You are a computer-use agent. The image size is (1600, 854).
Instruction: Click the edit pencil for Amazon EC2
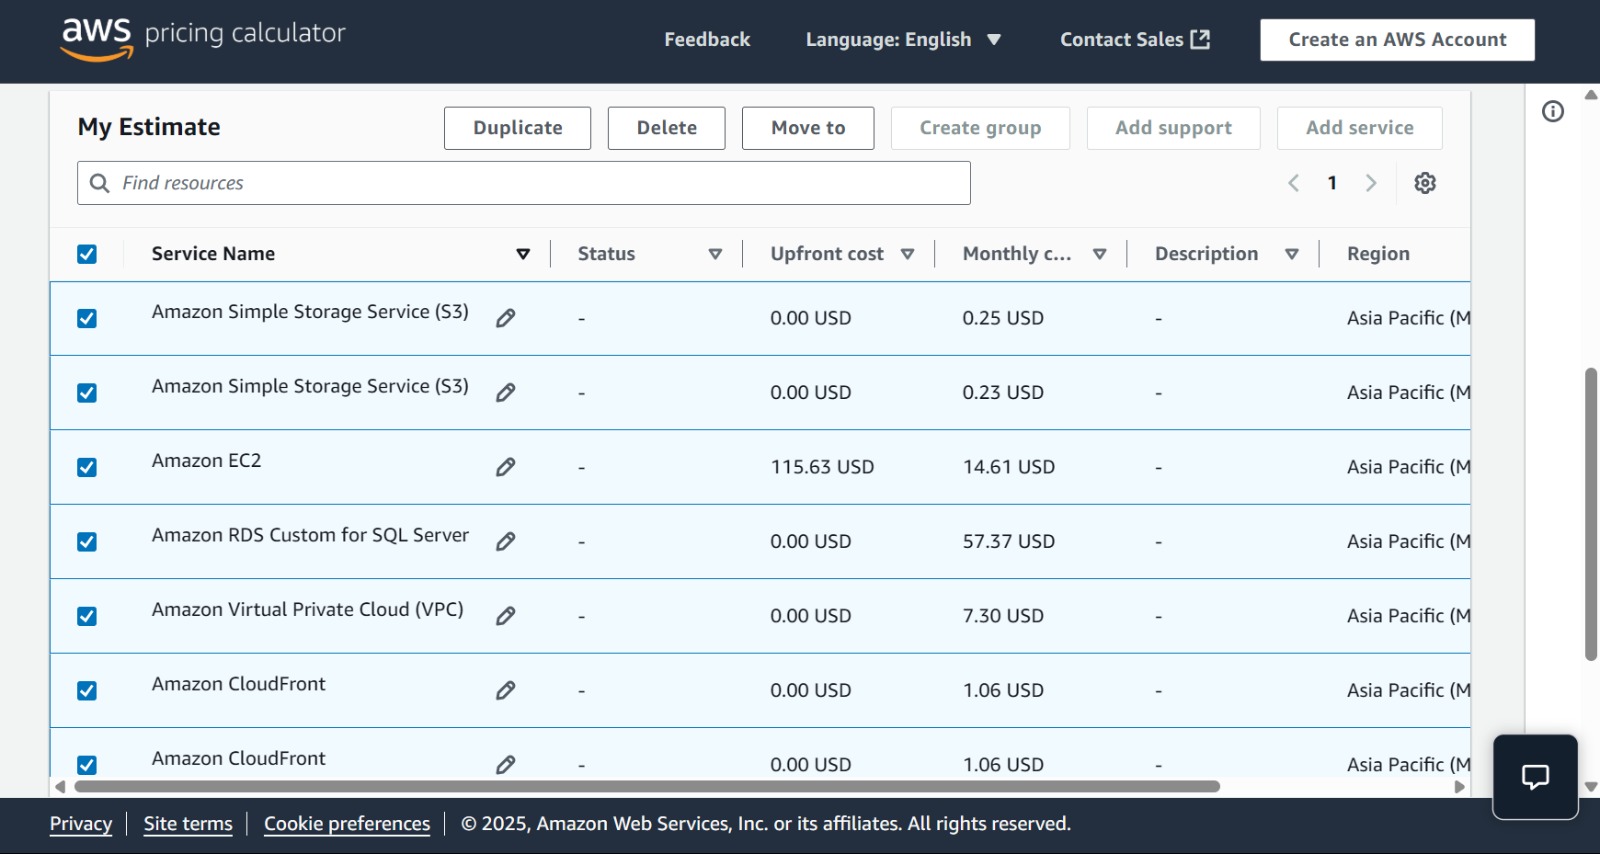pyautogui.click(x=506, y=467)
